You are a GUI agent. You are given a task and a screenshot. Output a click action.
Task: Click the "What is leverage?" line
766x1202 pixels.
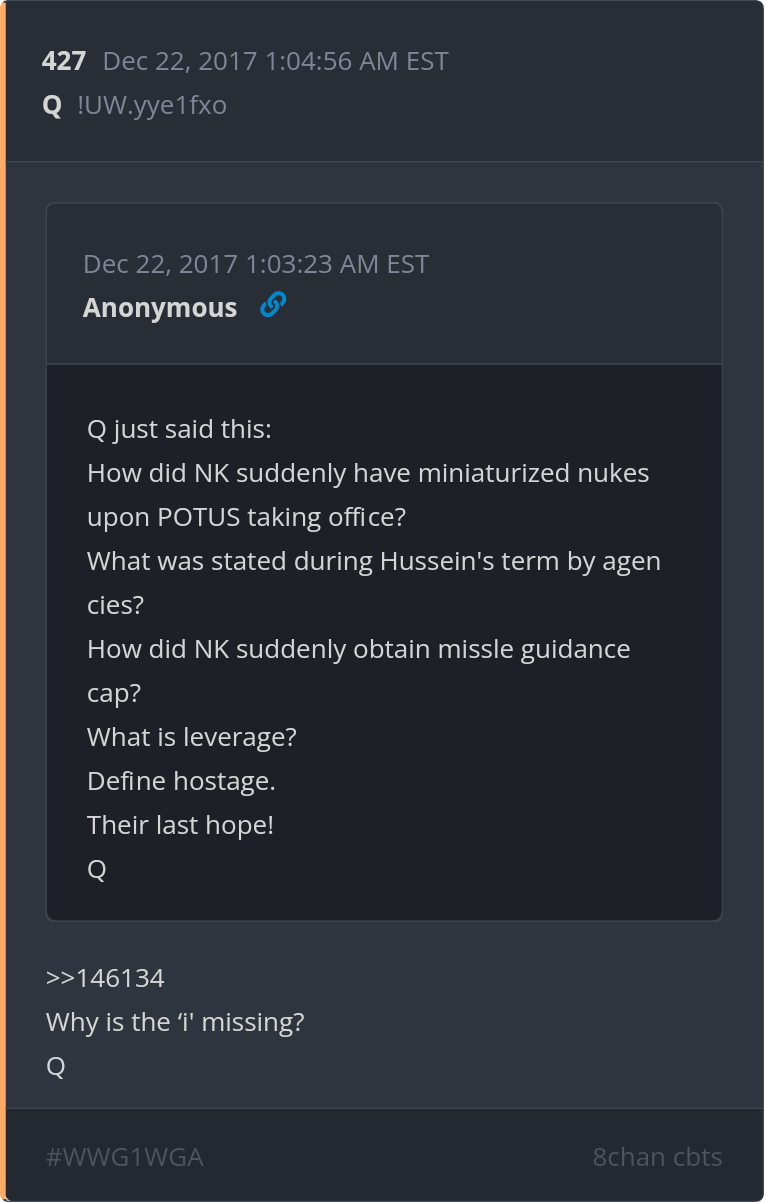192,738
